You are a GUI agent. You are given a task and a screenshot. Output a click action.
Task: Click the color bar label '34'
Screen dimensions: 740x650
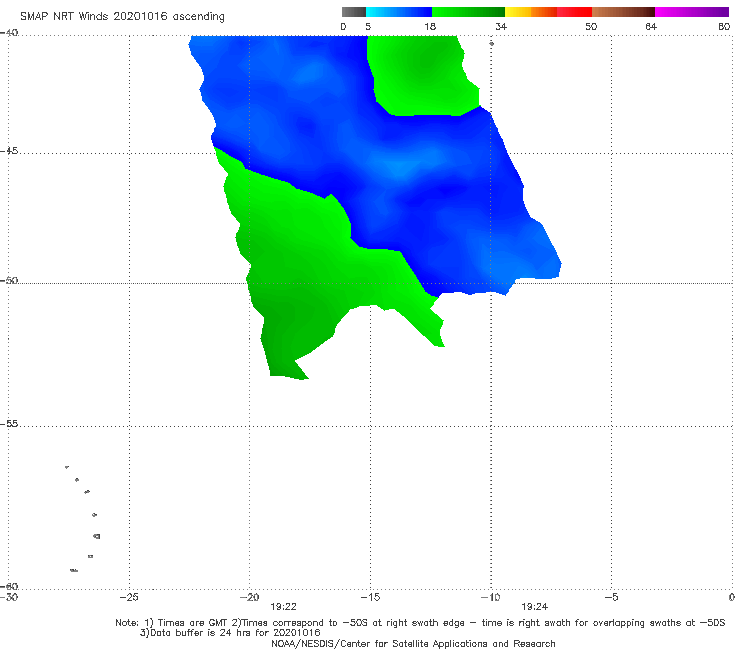point(501,26)
